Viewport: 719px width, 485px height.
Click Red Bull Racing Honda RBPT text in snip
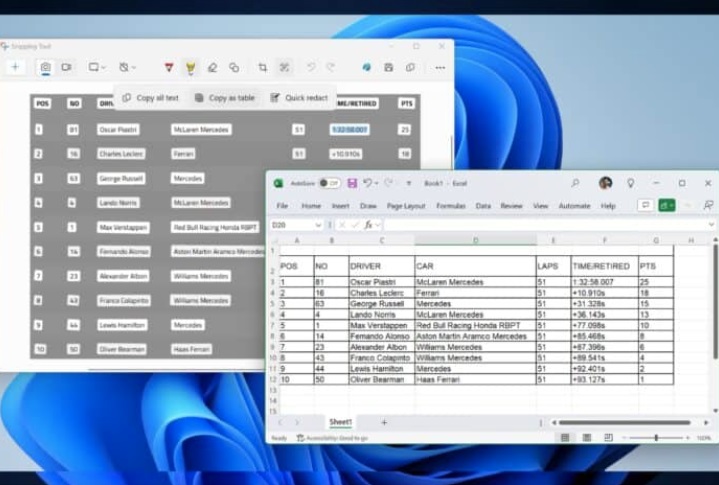215,227
